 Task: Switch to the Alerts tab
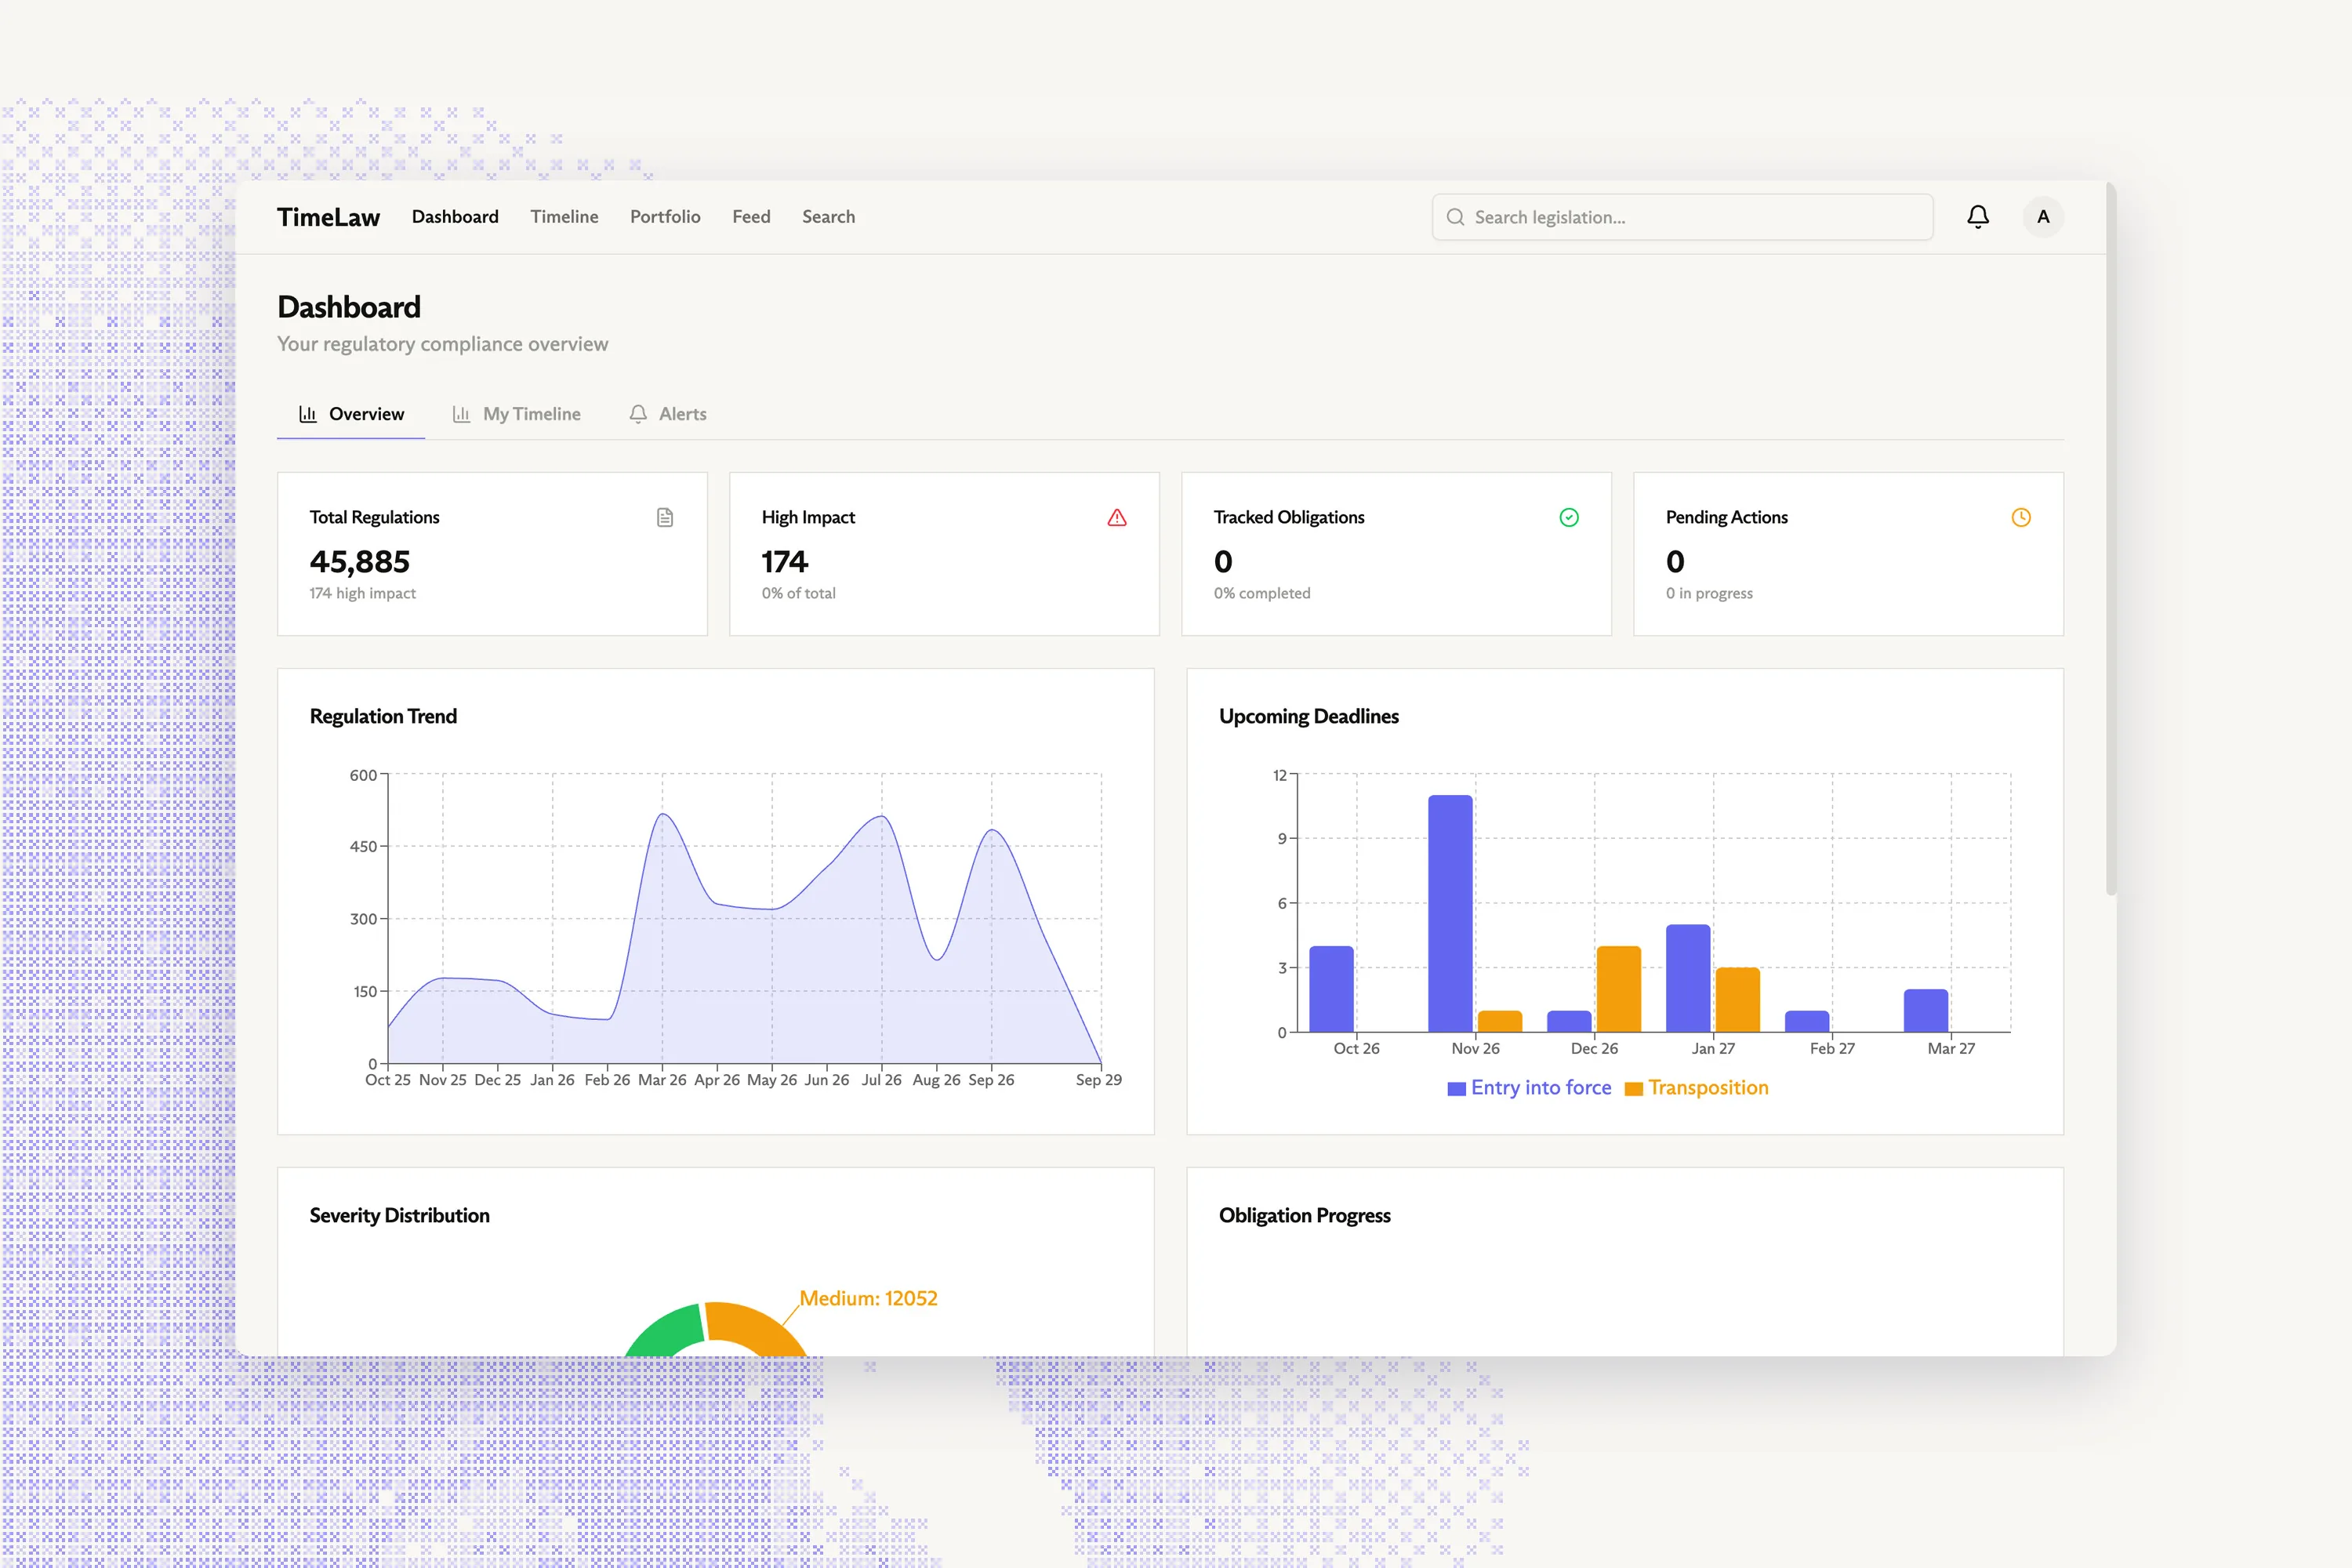(x=667, y=414)
